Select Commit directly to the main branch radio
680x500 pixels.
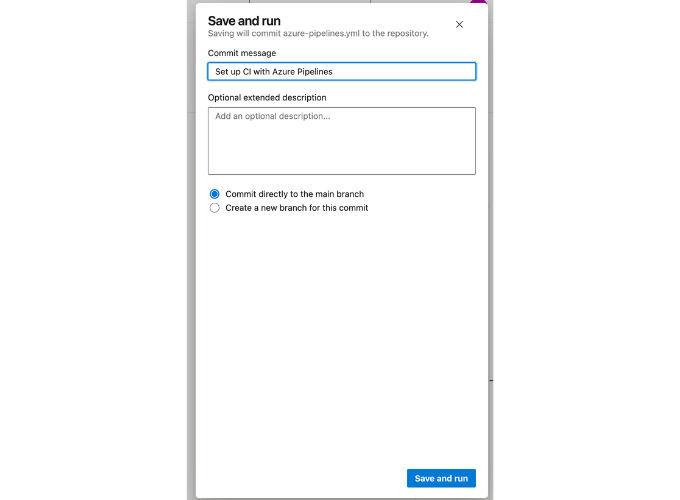pyautogui.click(x=214, y=194)
